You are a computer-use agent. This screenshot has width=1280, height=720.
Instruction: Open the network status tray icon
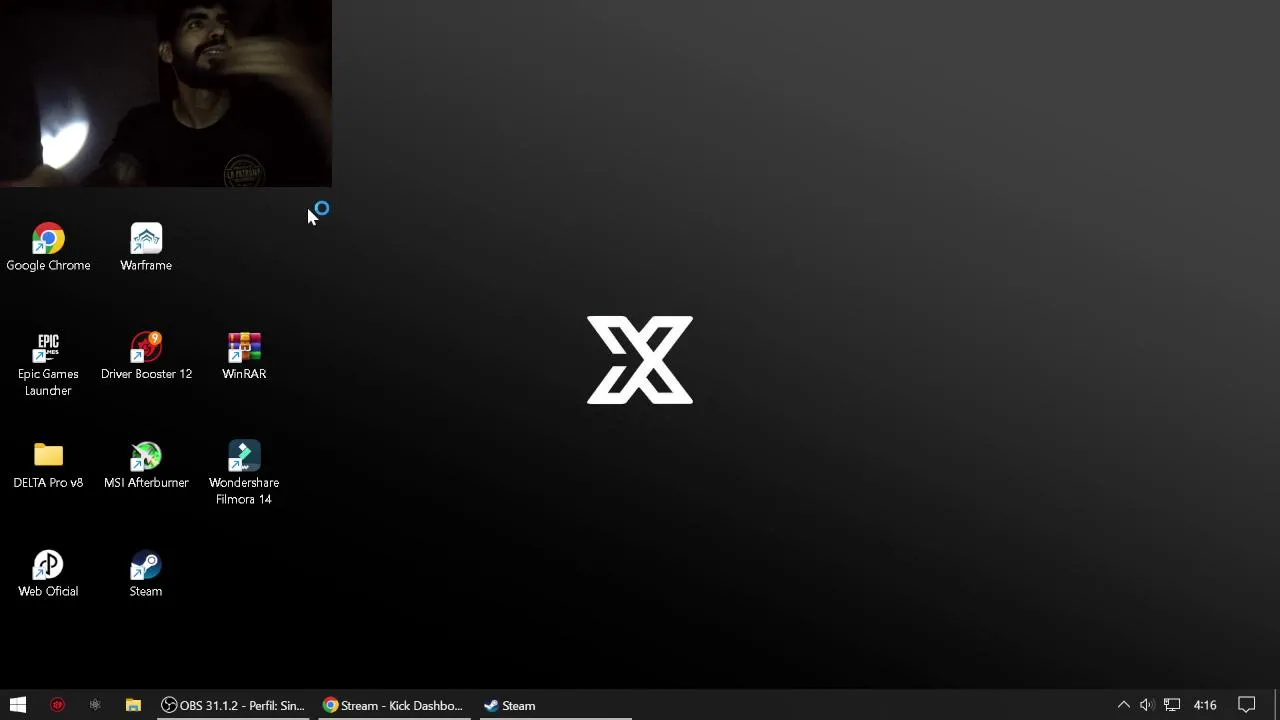(x=1171, y=705)
